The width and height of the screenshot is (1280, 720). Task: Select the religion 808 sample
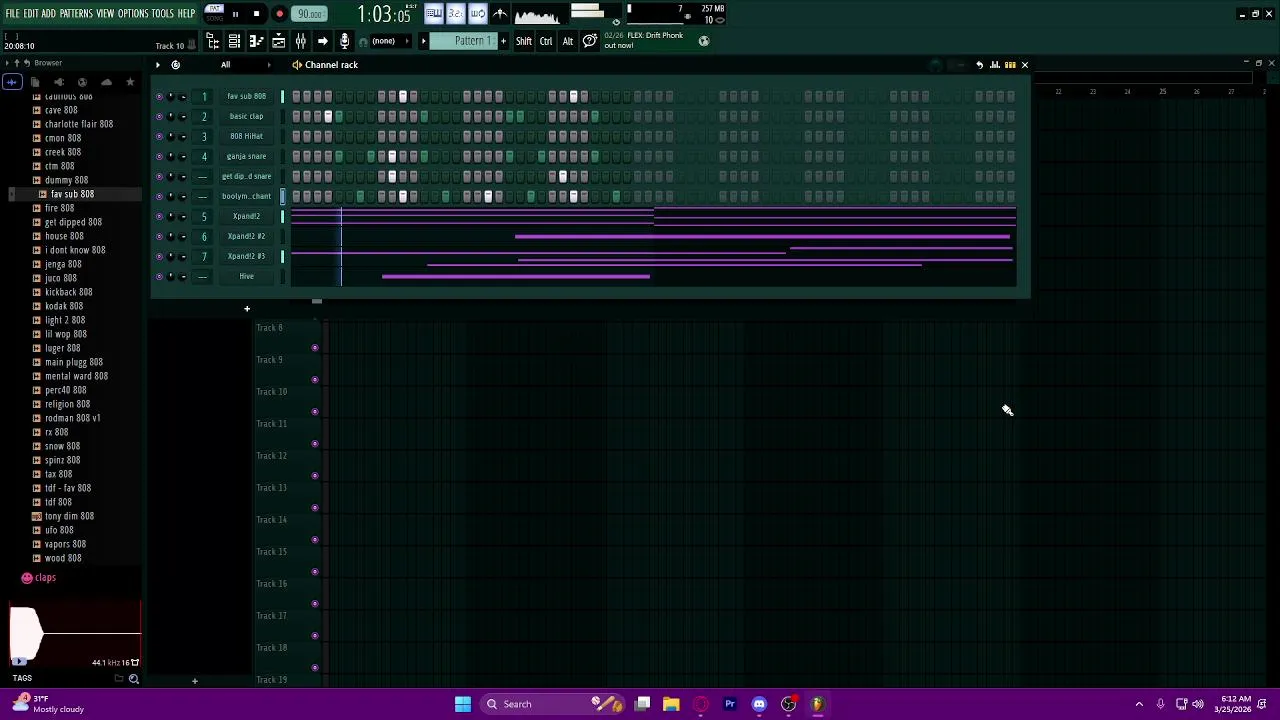pyautogui.click(x=67, y=404)
